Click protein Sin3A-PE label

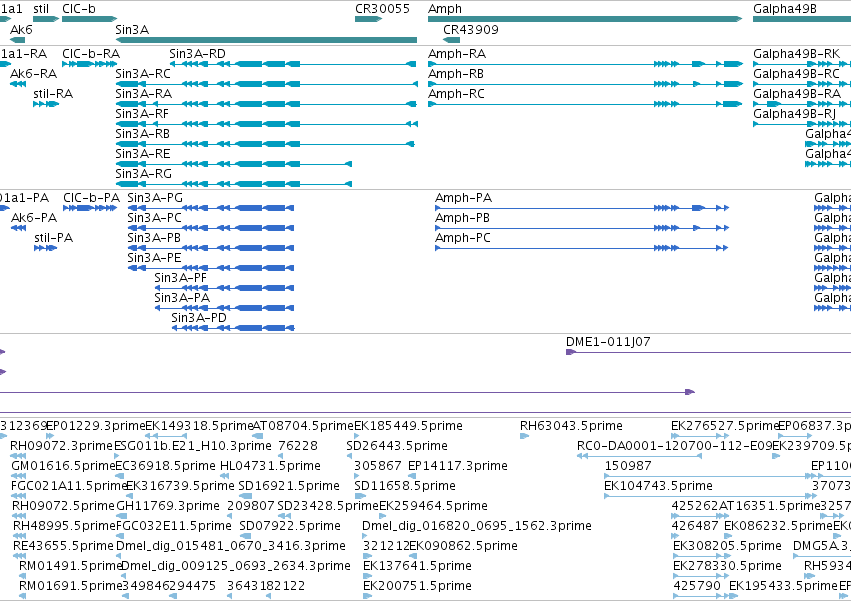(x=154, y=258)
